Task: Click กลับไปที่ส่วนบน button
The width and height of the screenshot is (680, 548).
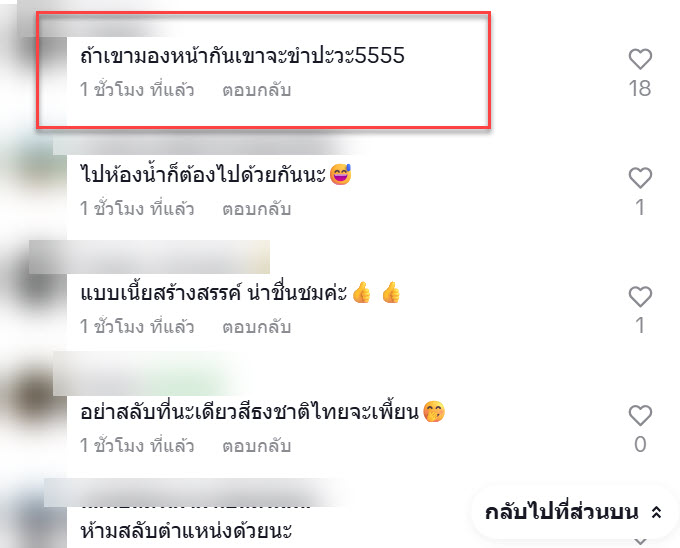Action: (x=573, y=512)
